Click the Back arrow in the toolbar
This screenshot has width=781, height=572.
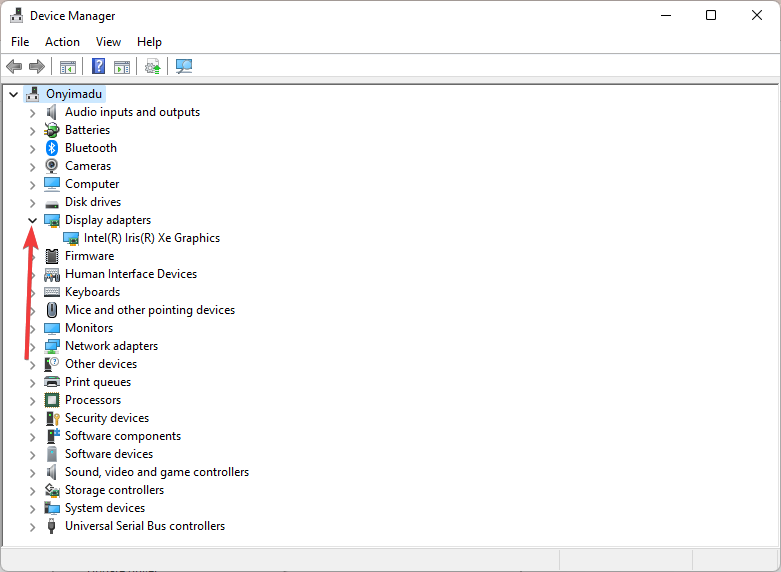tap(14, 66)
